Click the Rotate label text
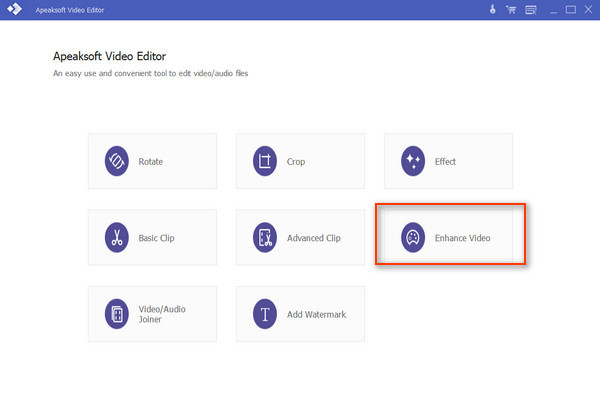Image resolution: width=600 pixels, height=407 pixels. (x=150, y=162)
